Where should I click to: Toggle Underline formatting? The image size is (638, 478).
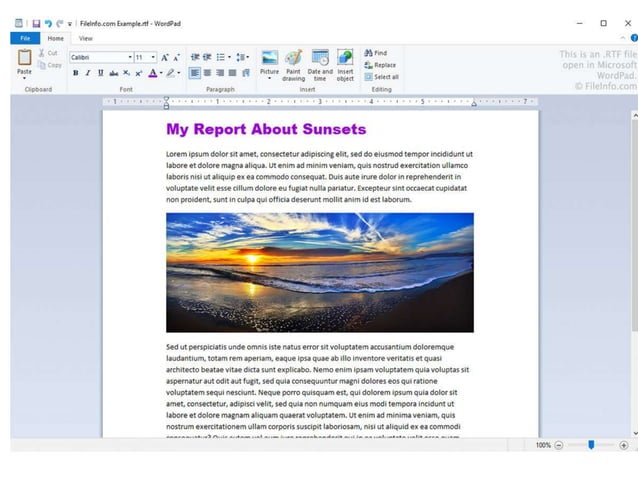pyautogui.click(x=101, y=73)
